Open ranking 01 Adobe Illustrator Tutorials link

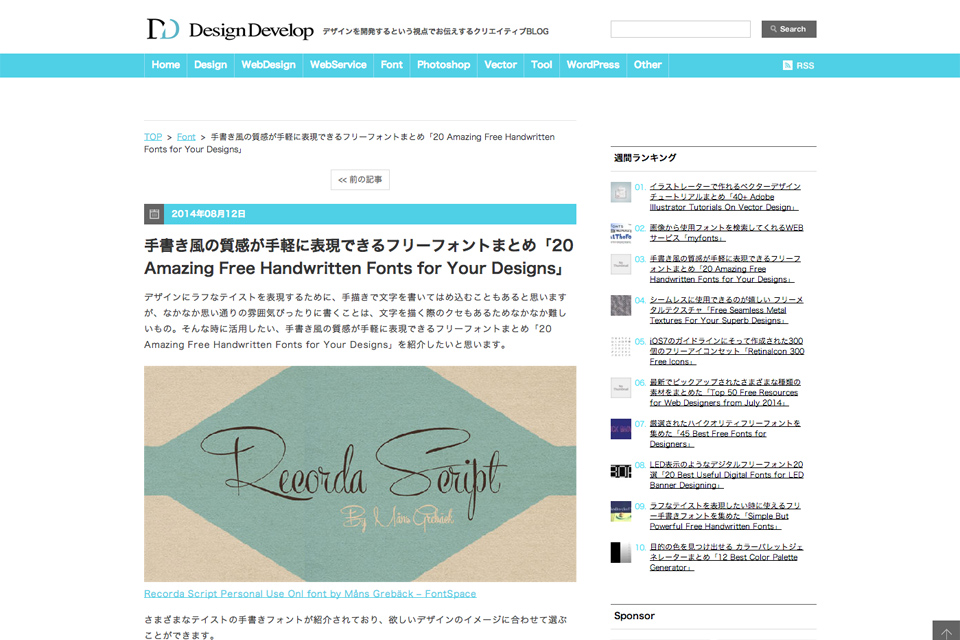(x=725, y=197)
